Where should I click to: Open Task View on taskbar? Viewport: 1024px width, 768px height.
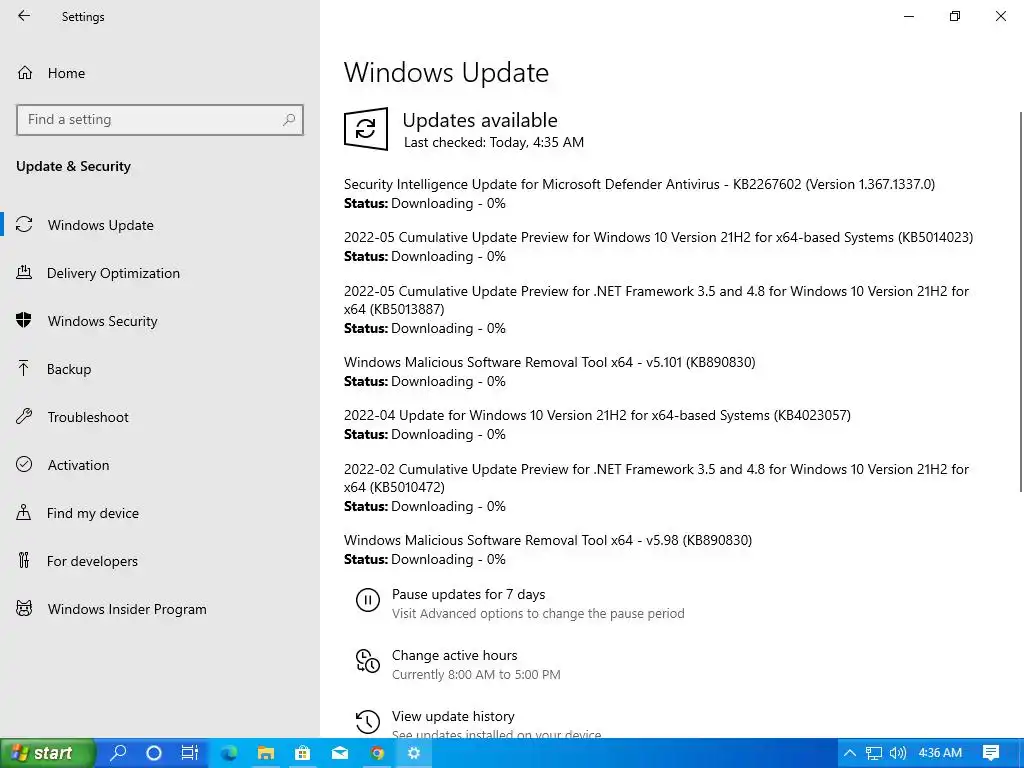tap(189, 753)
